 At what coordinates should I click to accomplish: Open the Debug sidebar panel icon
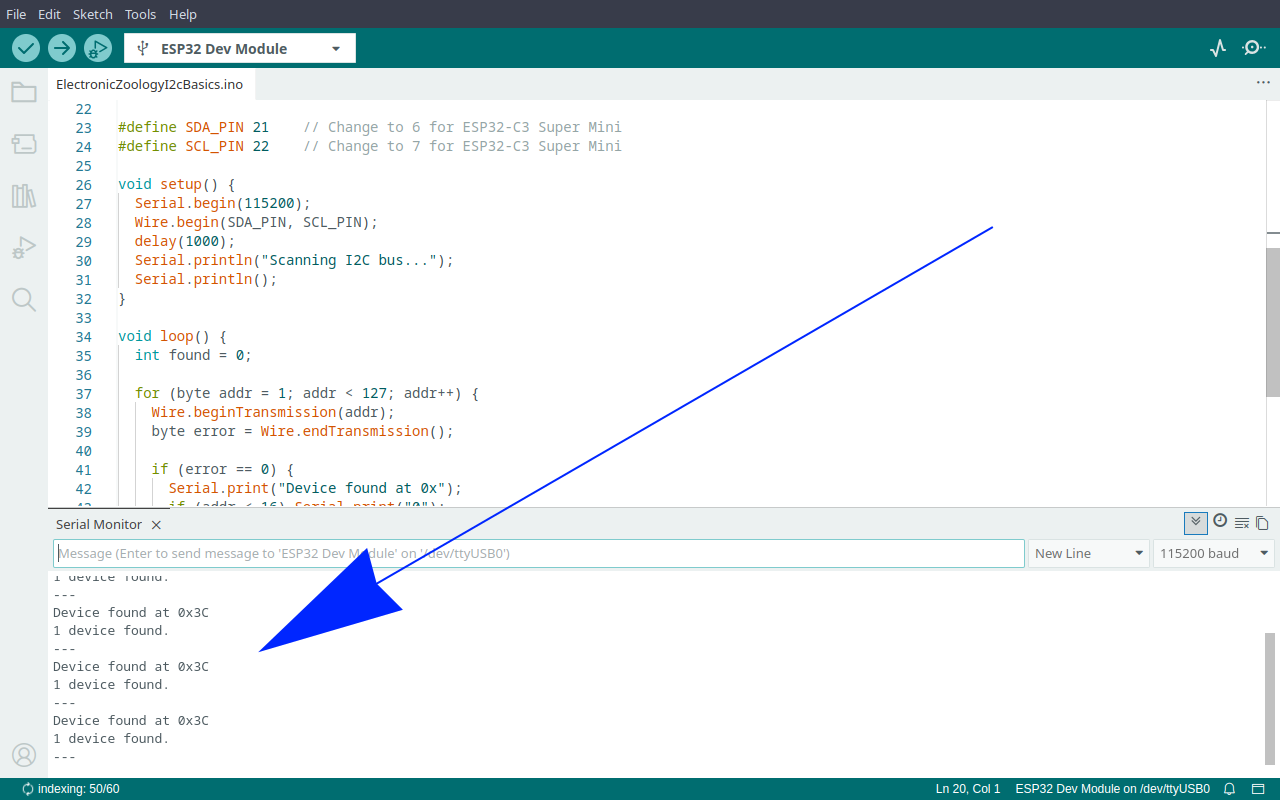coord(24,248)
